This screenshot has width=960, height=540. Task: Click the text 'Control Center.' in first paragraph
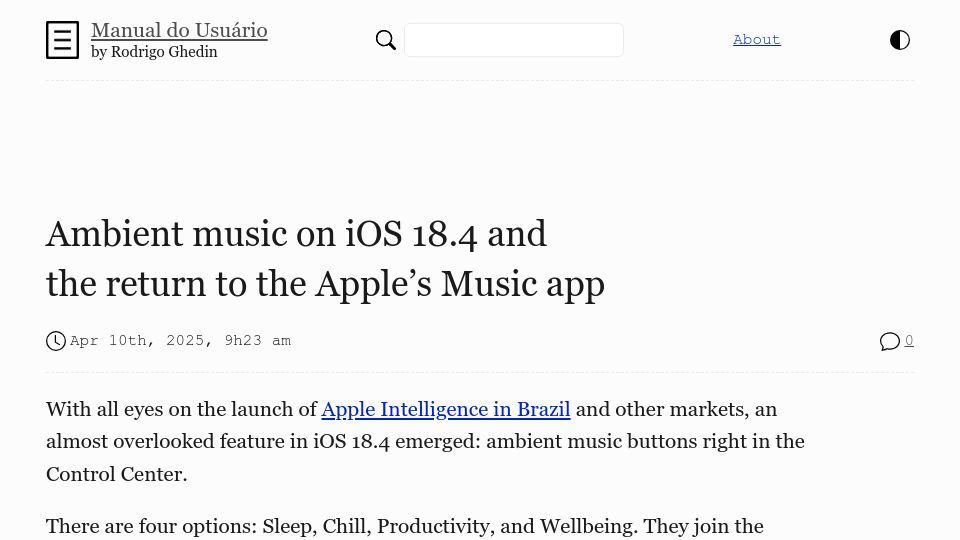(116, 474)
